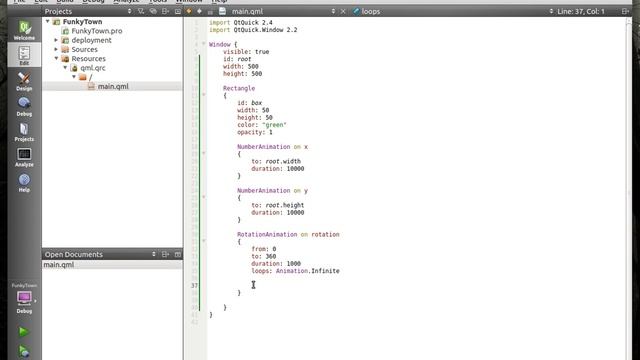
Task: Click the editor vertical scrollbar
Action: [x=629, y=189]
